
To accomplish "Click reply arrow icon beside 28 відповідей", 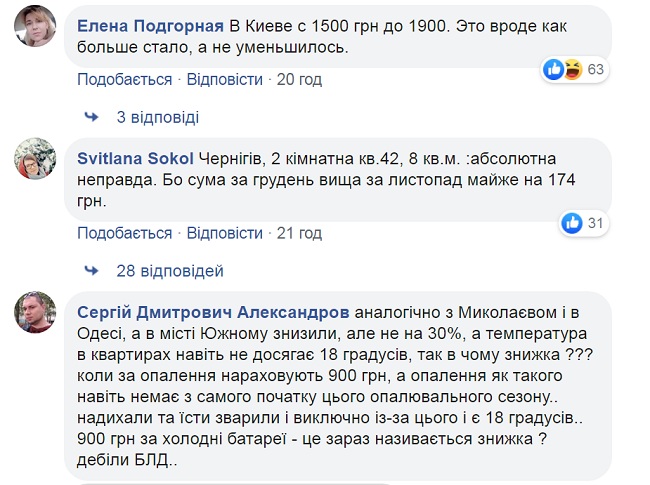I will point(91,271).
